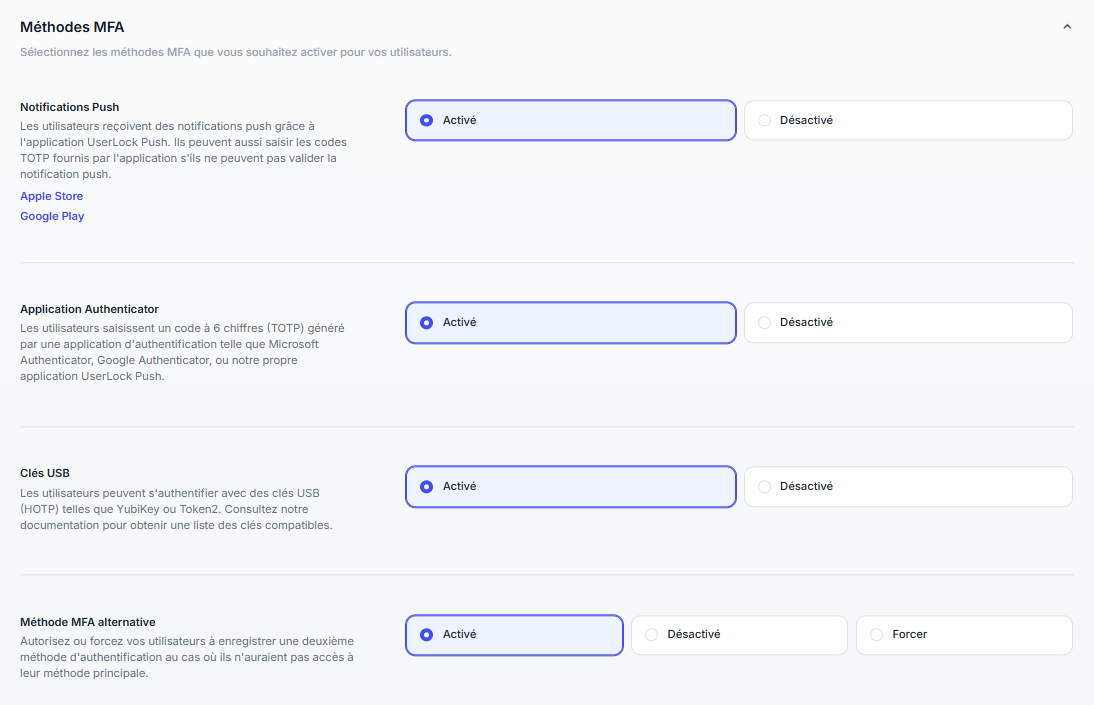
Task: Click the Clés USB heading
Action: 45,473
